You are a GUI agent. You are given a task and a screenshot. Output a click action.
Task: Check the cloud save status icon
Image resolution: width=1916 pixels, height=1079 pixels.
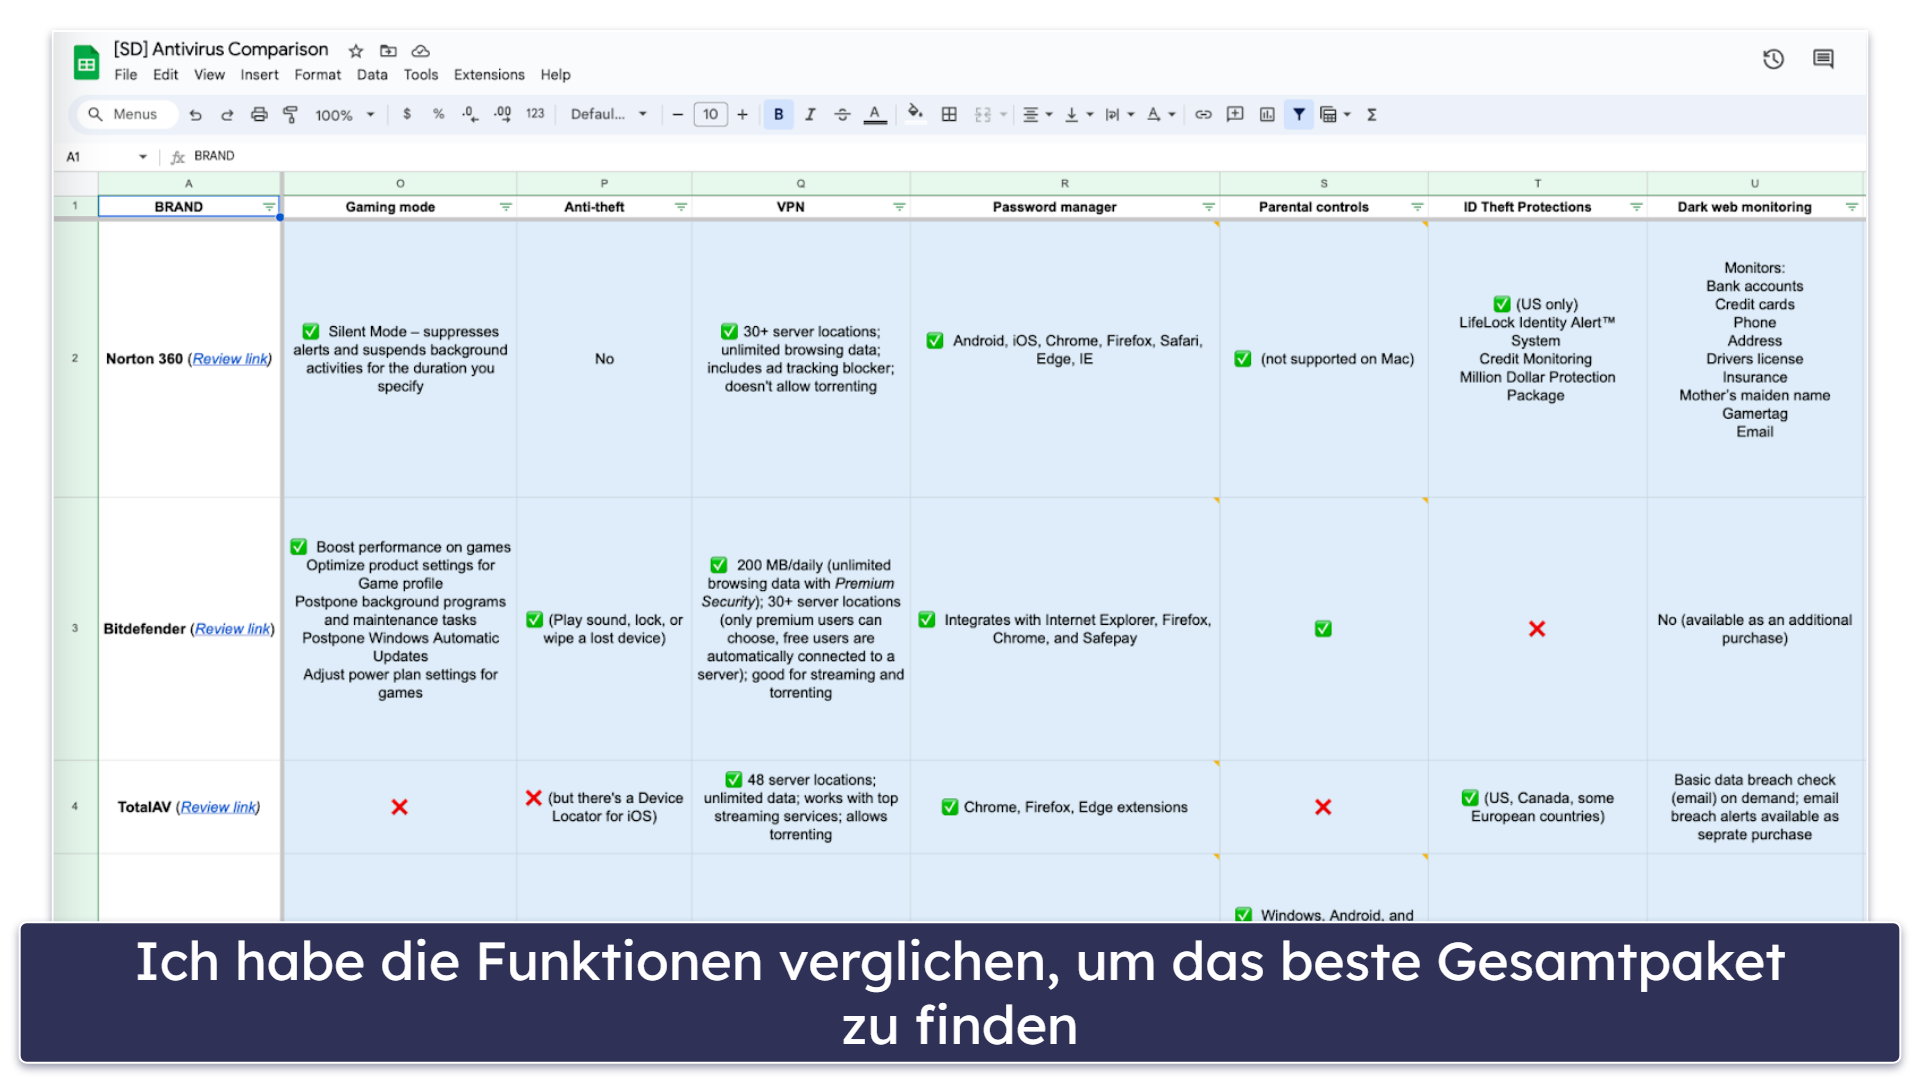421,51
